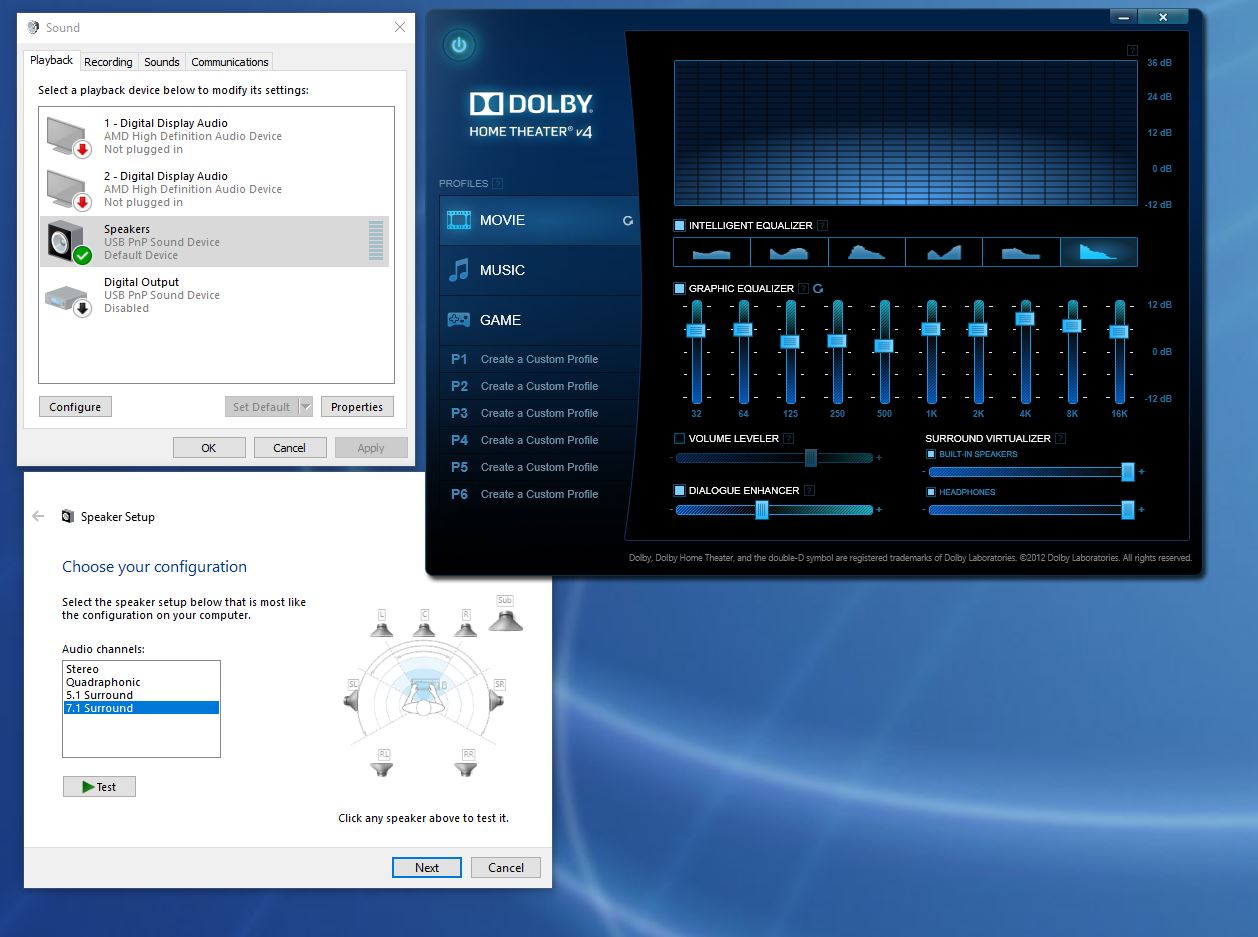Select the Movie profile film icon
The width and height of the screenshot is (1258, 937).
pos(459,220)
